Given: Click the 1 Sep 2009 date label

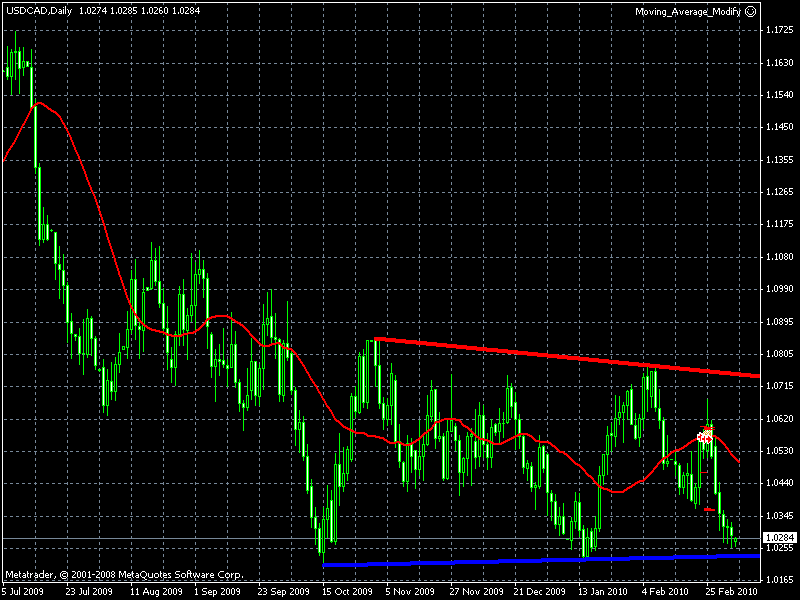Looking at the screenshot, I should 217,592.
